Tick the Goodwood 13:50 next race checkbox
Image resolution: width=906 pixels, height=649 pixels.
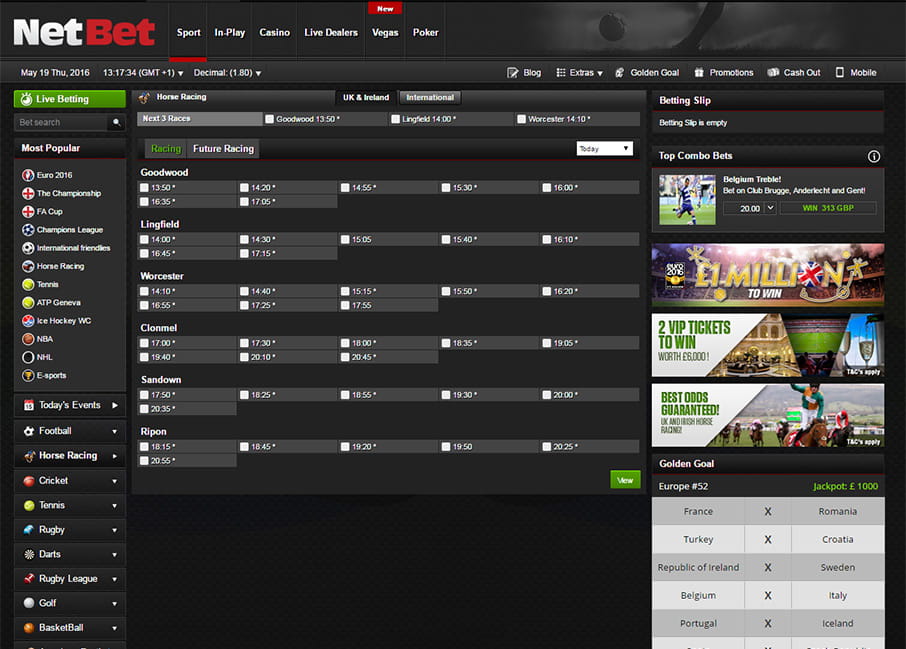(x=269, y=119)
